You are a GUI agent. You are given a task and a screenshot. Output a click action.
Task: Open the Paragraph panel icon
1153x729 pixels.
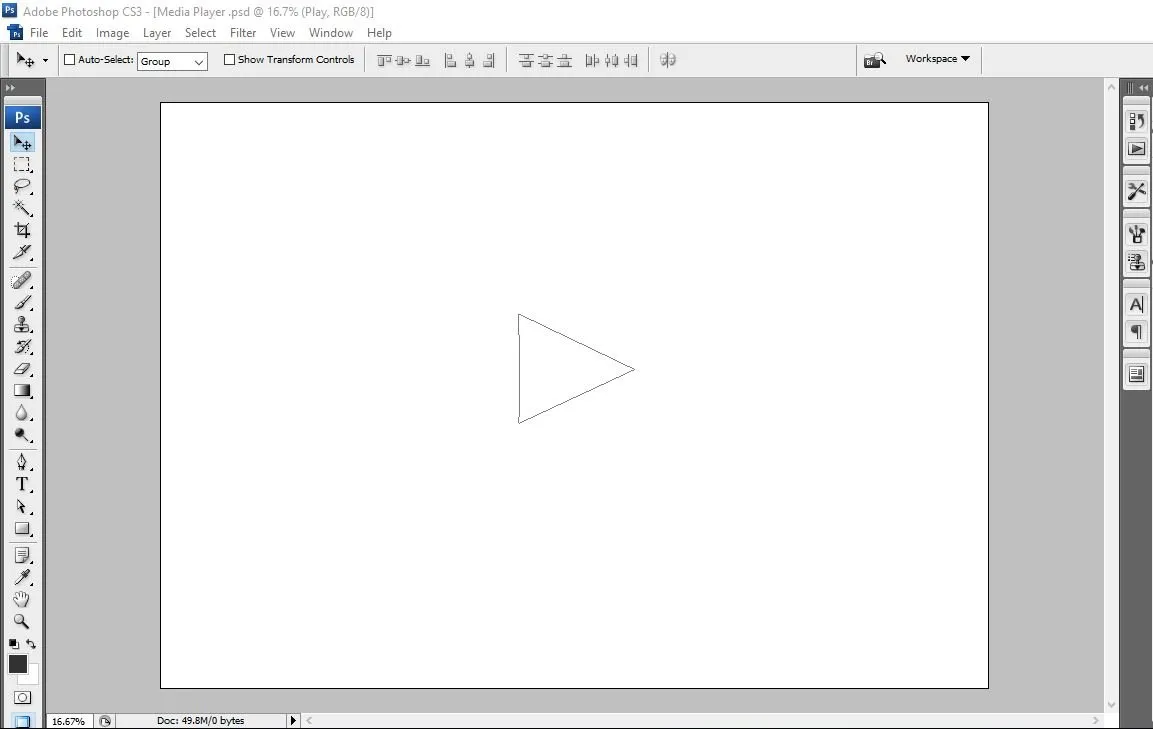[1136, 333]
